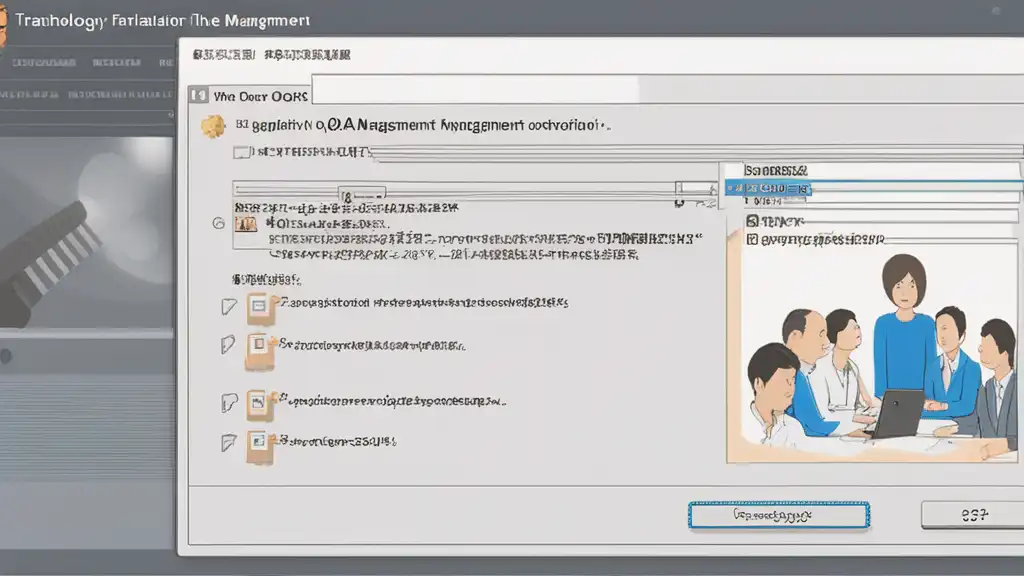The image size is (1024, 576).
Task: Toggle the fourth flag checkbox in the options list
Action: coord(229,442)
